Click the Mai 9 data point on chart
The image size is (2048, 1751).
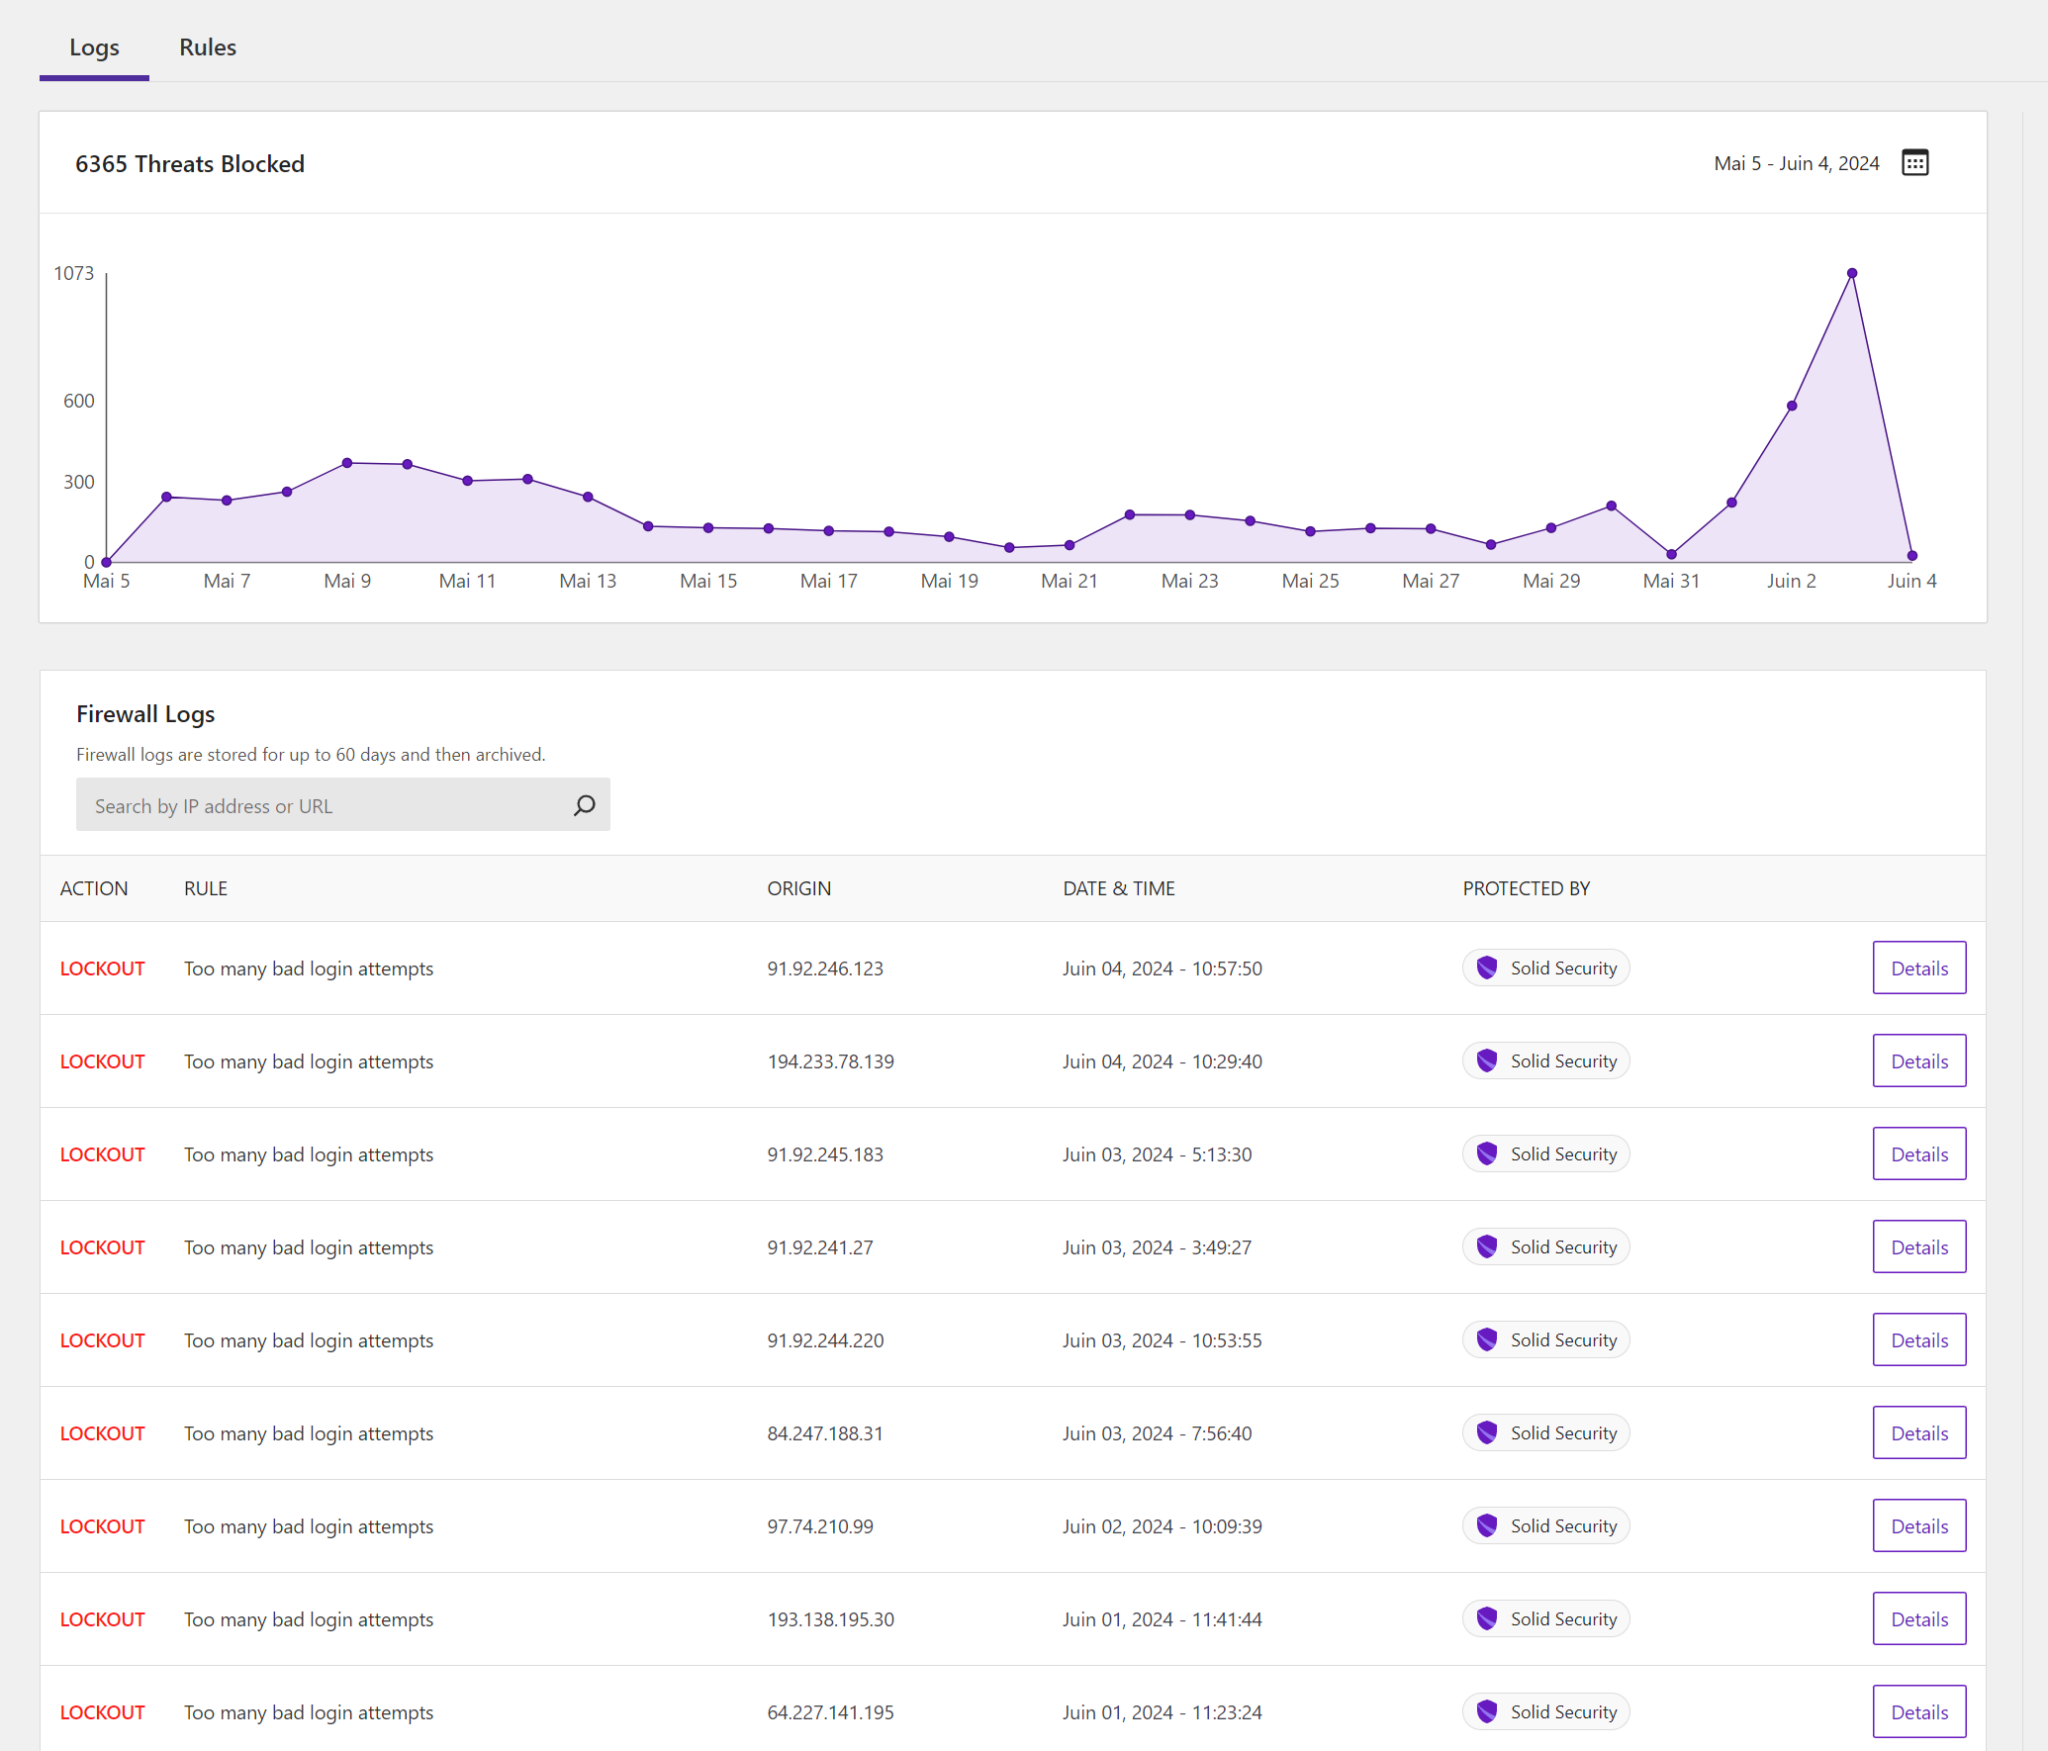pyautogui.click(x=347, y=463)
